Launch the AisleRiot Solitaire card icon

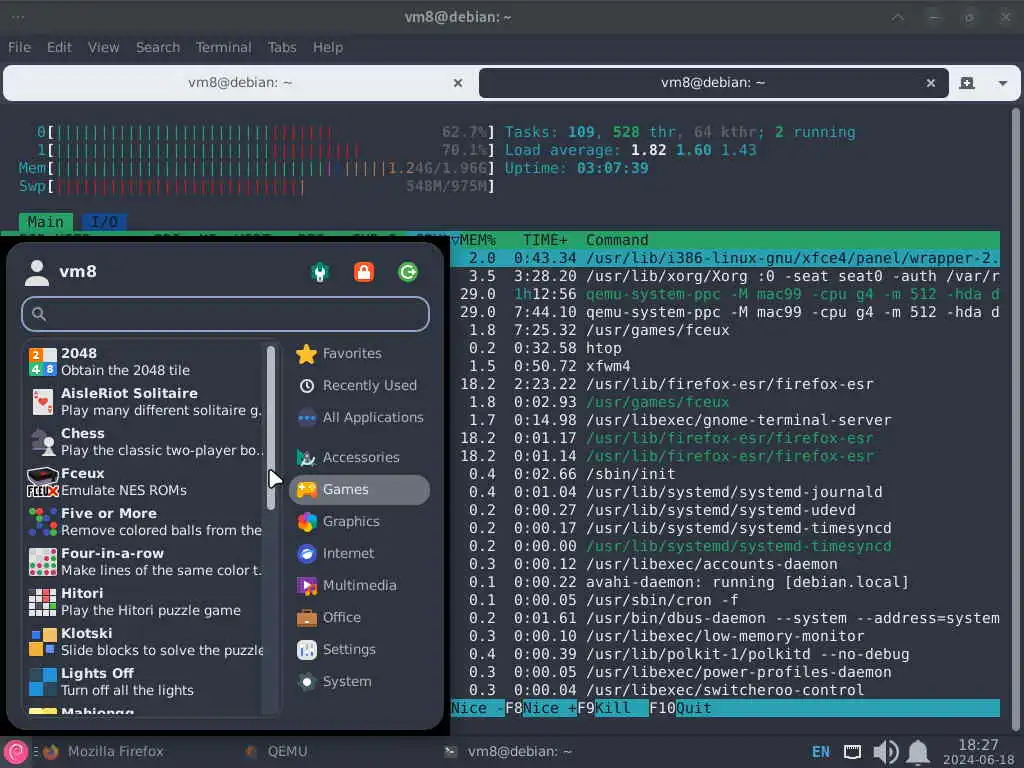(x=42, y=402)
